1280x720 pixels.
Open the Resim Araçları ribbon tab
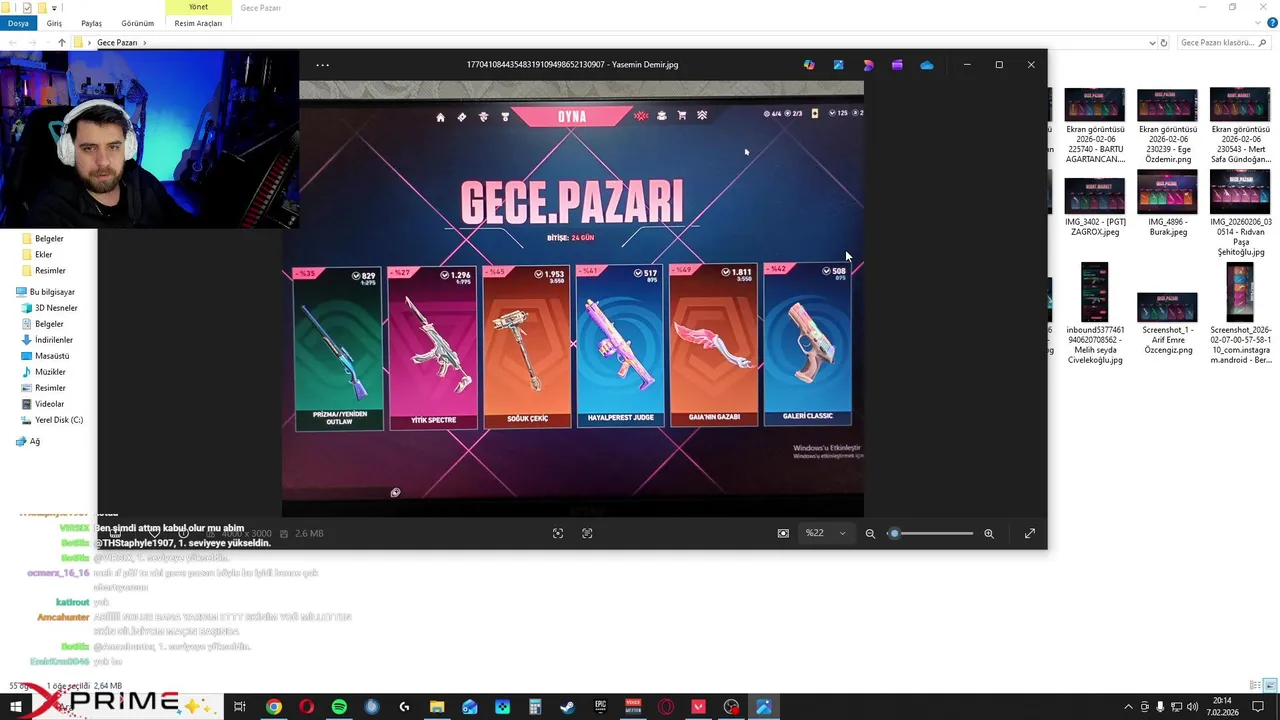198,23
